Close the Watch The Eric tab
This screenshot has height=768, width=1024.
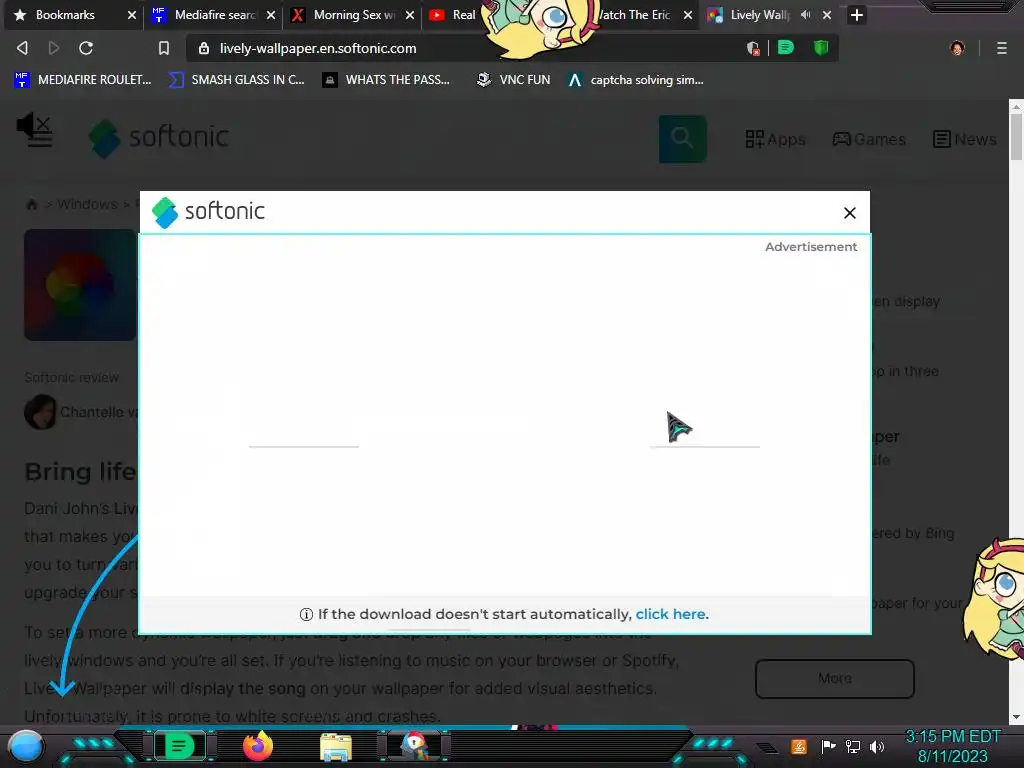click(x=688, y=15)
